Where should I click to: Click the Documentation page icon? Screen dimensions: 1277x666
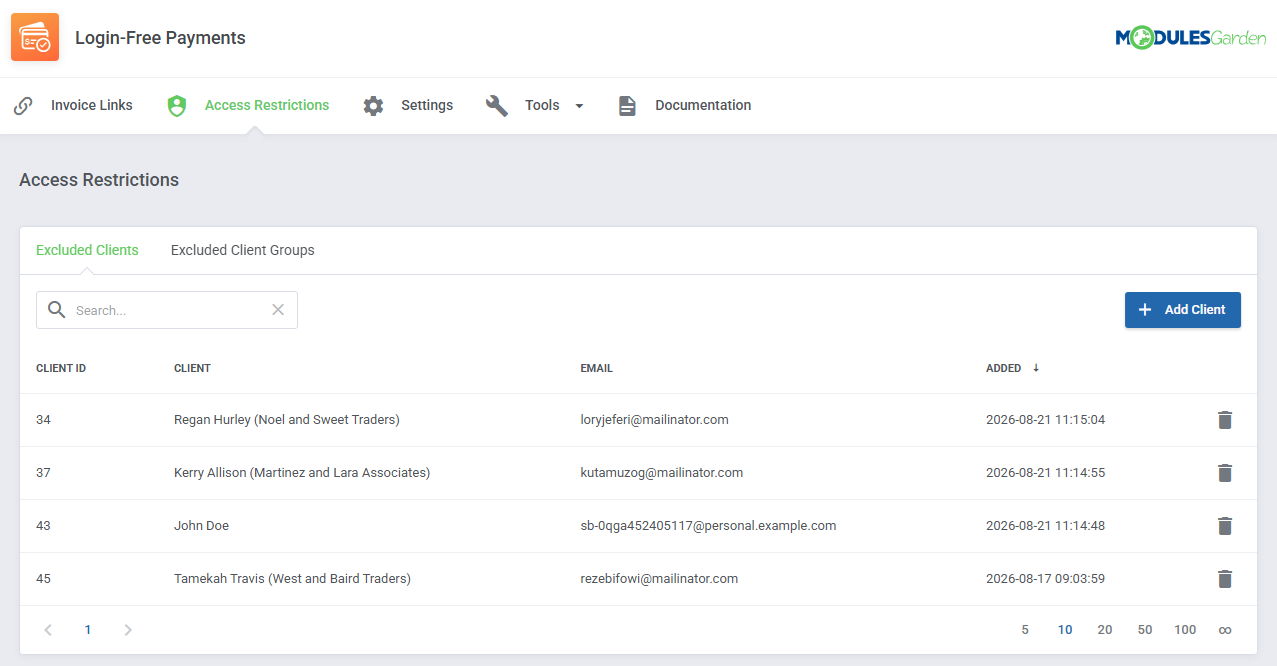[627, 105]
